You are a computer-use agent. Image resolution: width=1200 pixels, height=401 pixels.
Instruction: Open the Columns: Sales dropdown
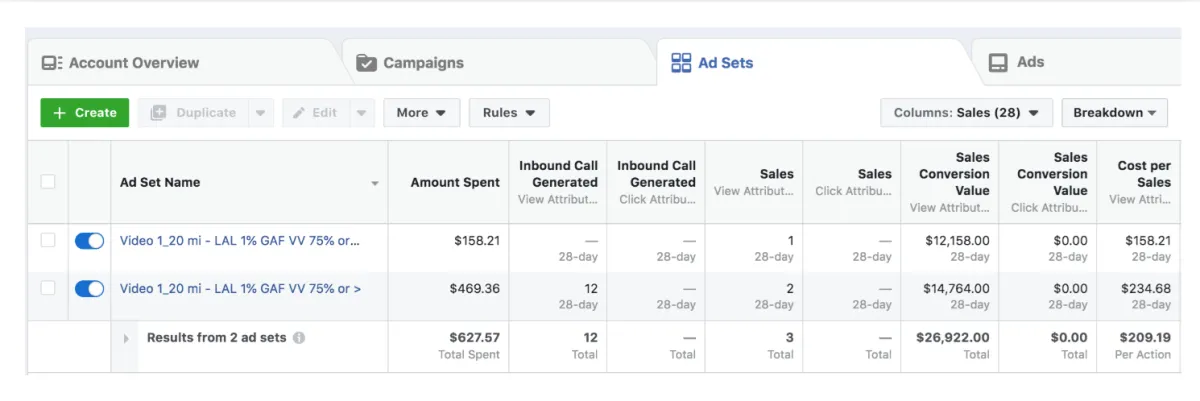[x=966, y=113]
